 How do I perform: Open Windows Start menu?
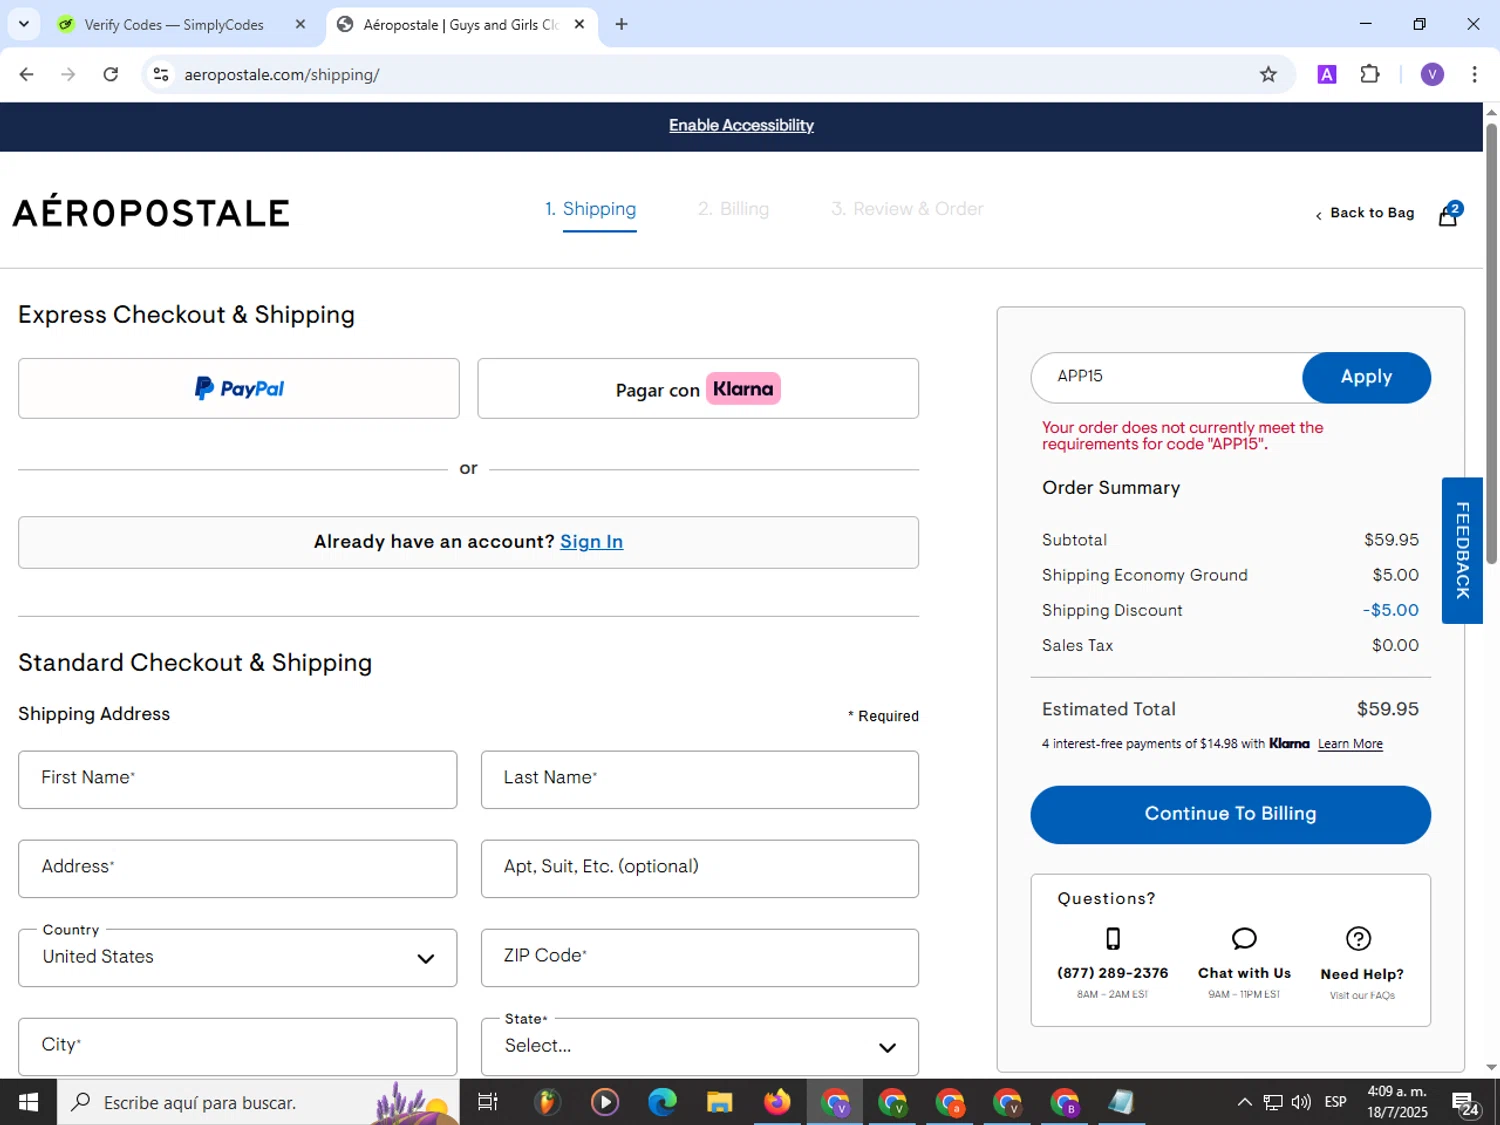tap(28, 1102)
